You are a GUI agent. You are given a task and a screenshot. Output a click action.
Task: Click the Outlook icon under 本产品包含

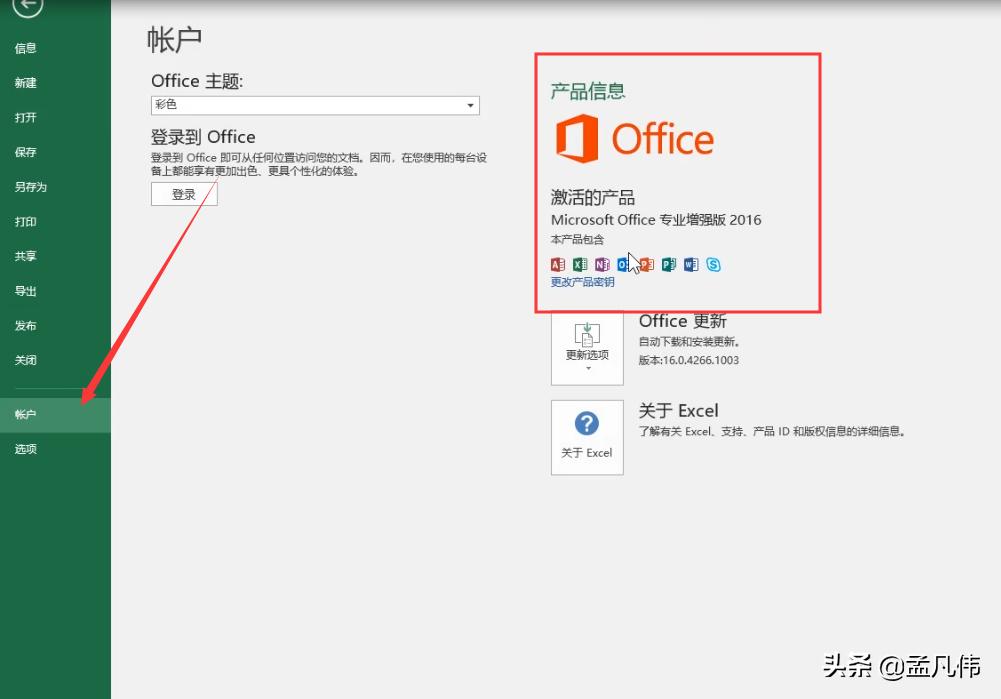click(624, 264)
